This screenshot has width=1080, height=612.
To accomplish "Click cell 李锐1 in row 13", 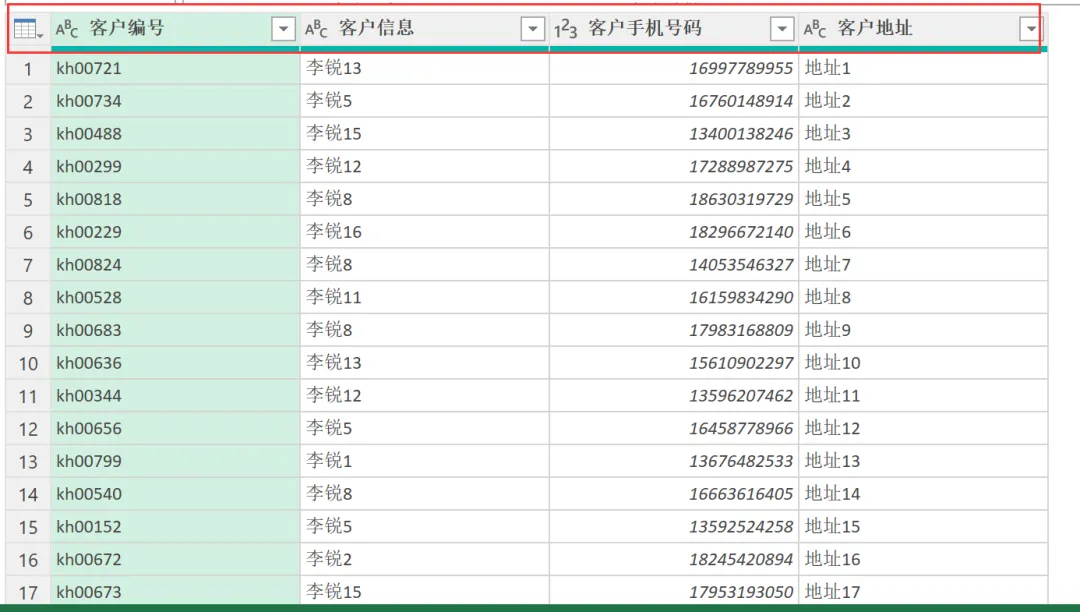I will pyautogui.click(x=425, y=461).
